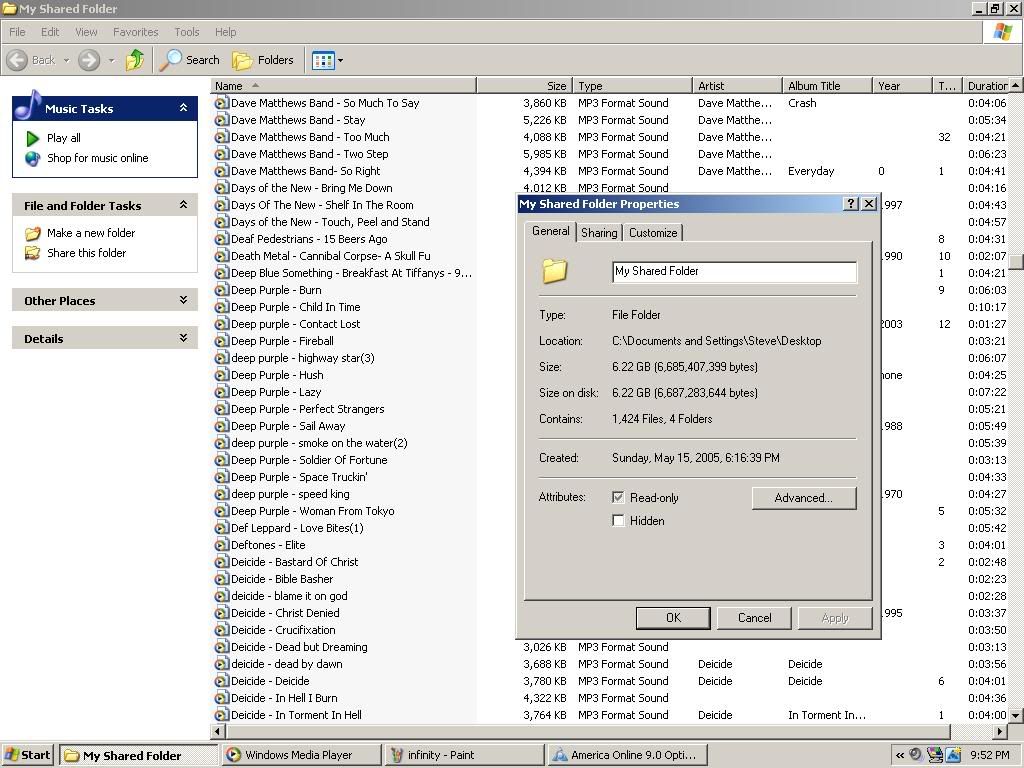This screenshot has height=768, width=1024.
Task: Expand the Details panel
Action: click(183, 338)
